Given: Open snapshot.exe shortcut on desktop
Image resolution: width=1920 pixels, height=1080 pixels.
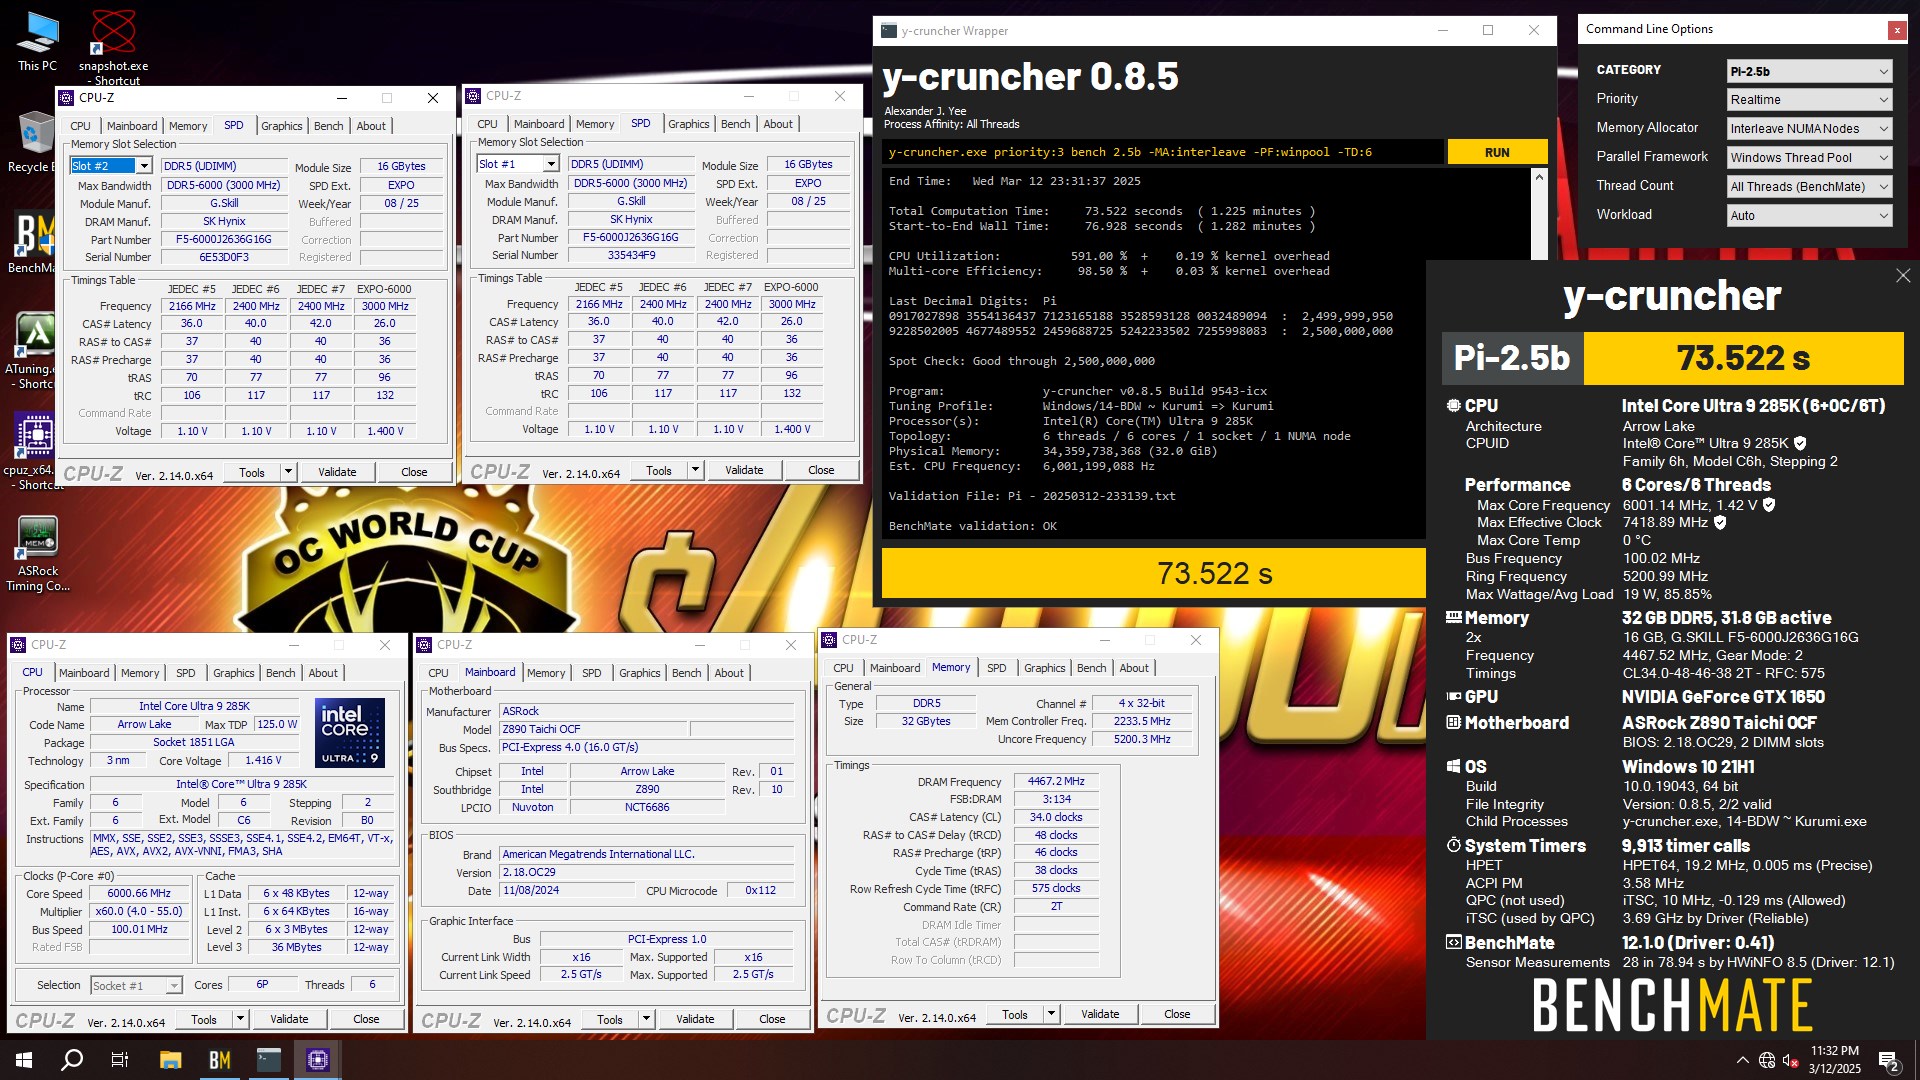Looking at the screenshot, I should coord(113,47).
